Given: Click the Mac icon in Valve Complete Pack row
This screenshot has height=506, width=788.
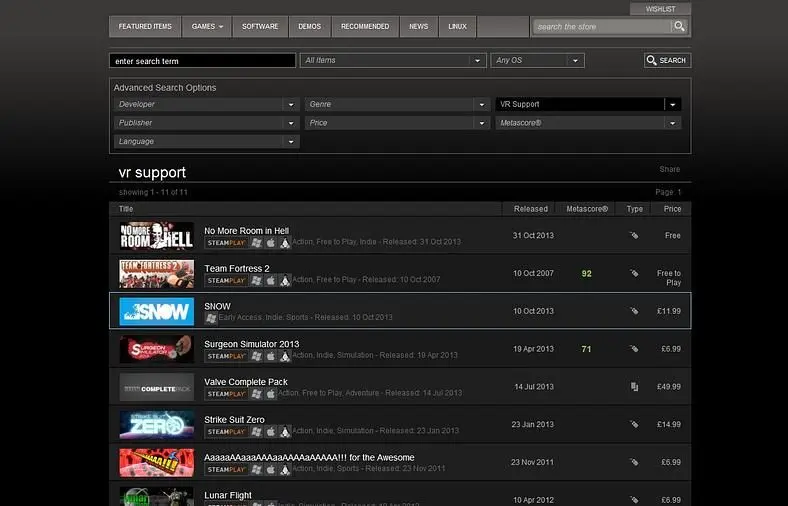Looking at the screenshot, I should point(270,393).
